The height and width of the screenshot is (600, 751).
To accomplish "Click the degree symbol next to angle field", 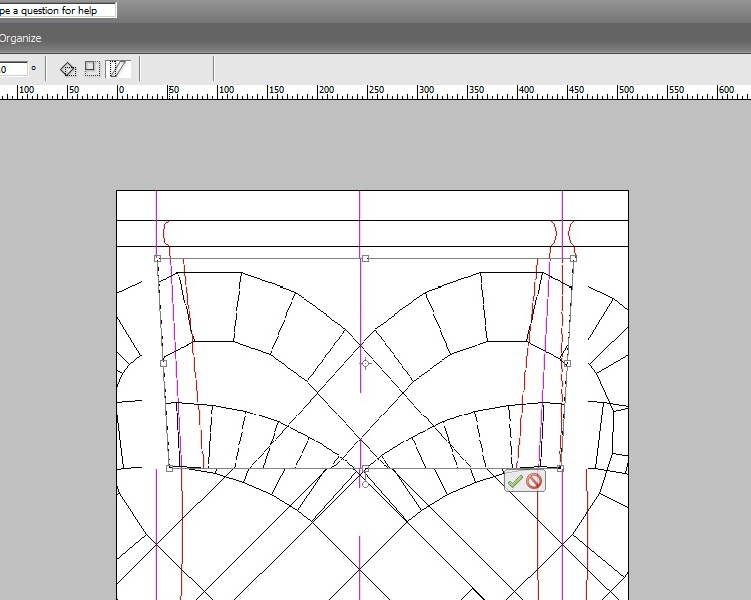I will 33,68.
